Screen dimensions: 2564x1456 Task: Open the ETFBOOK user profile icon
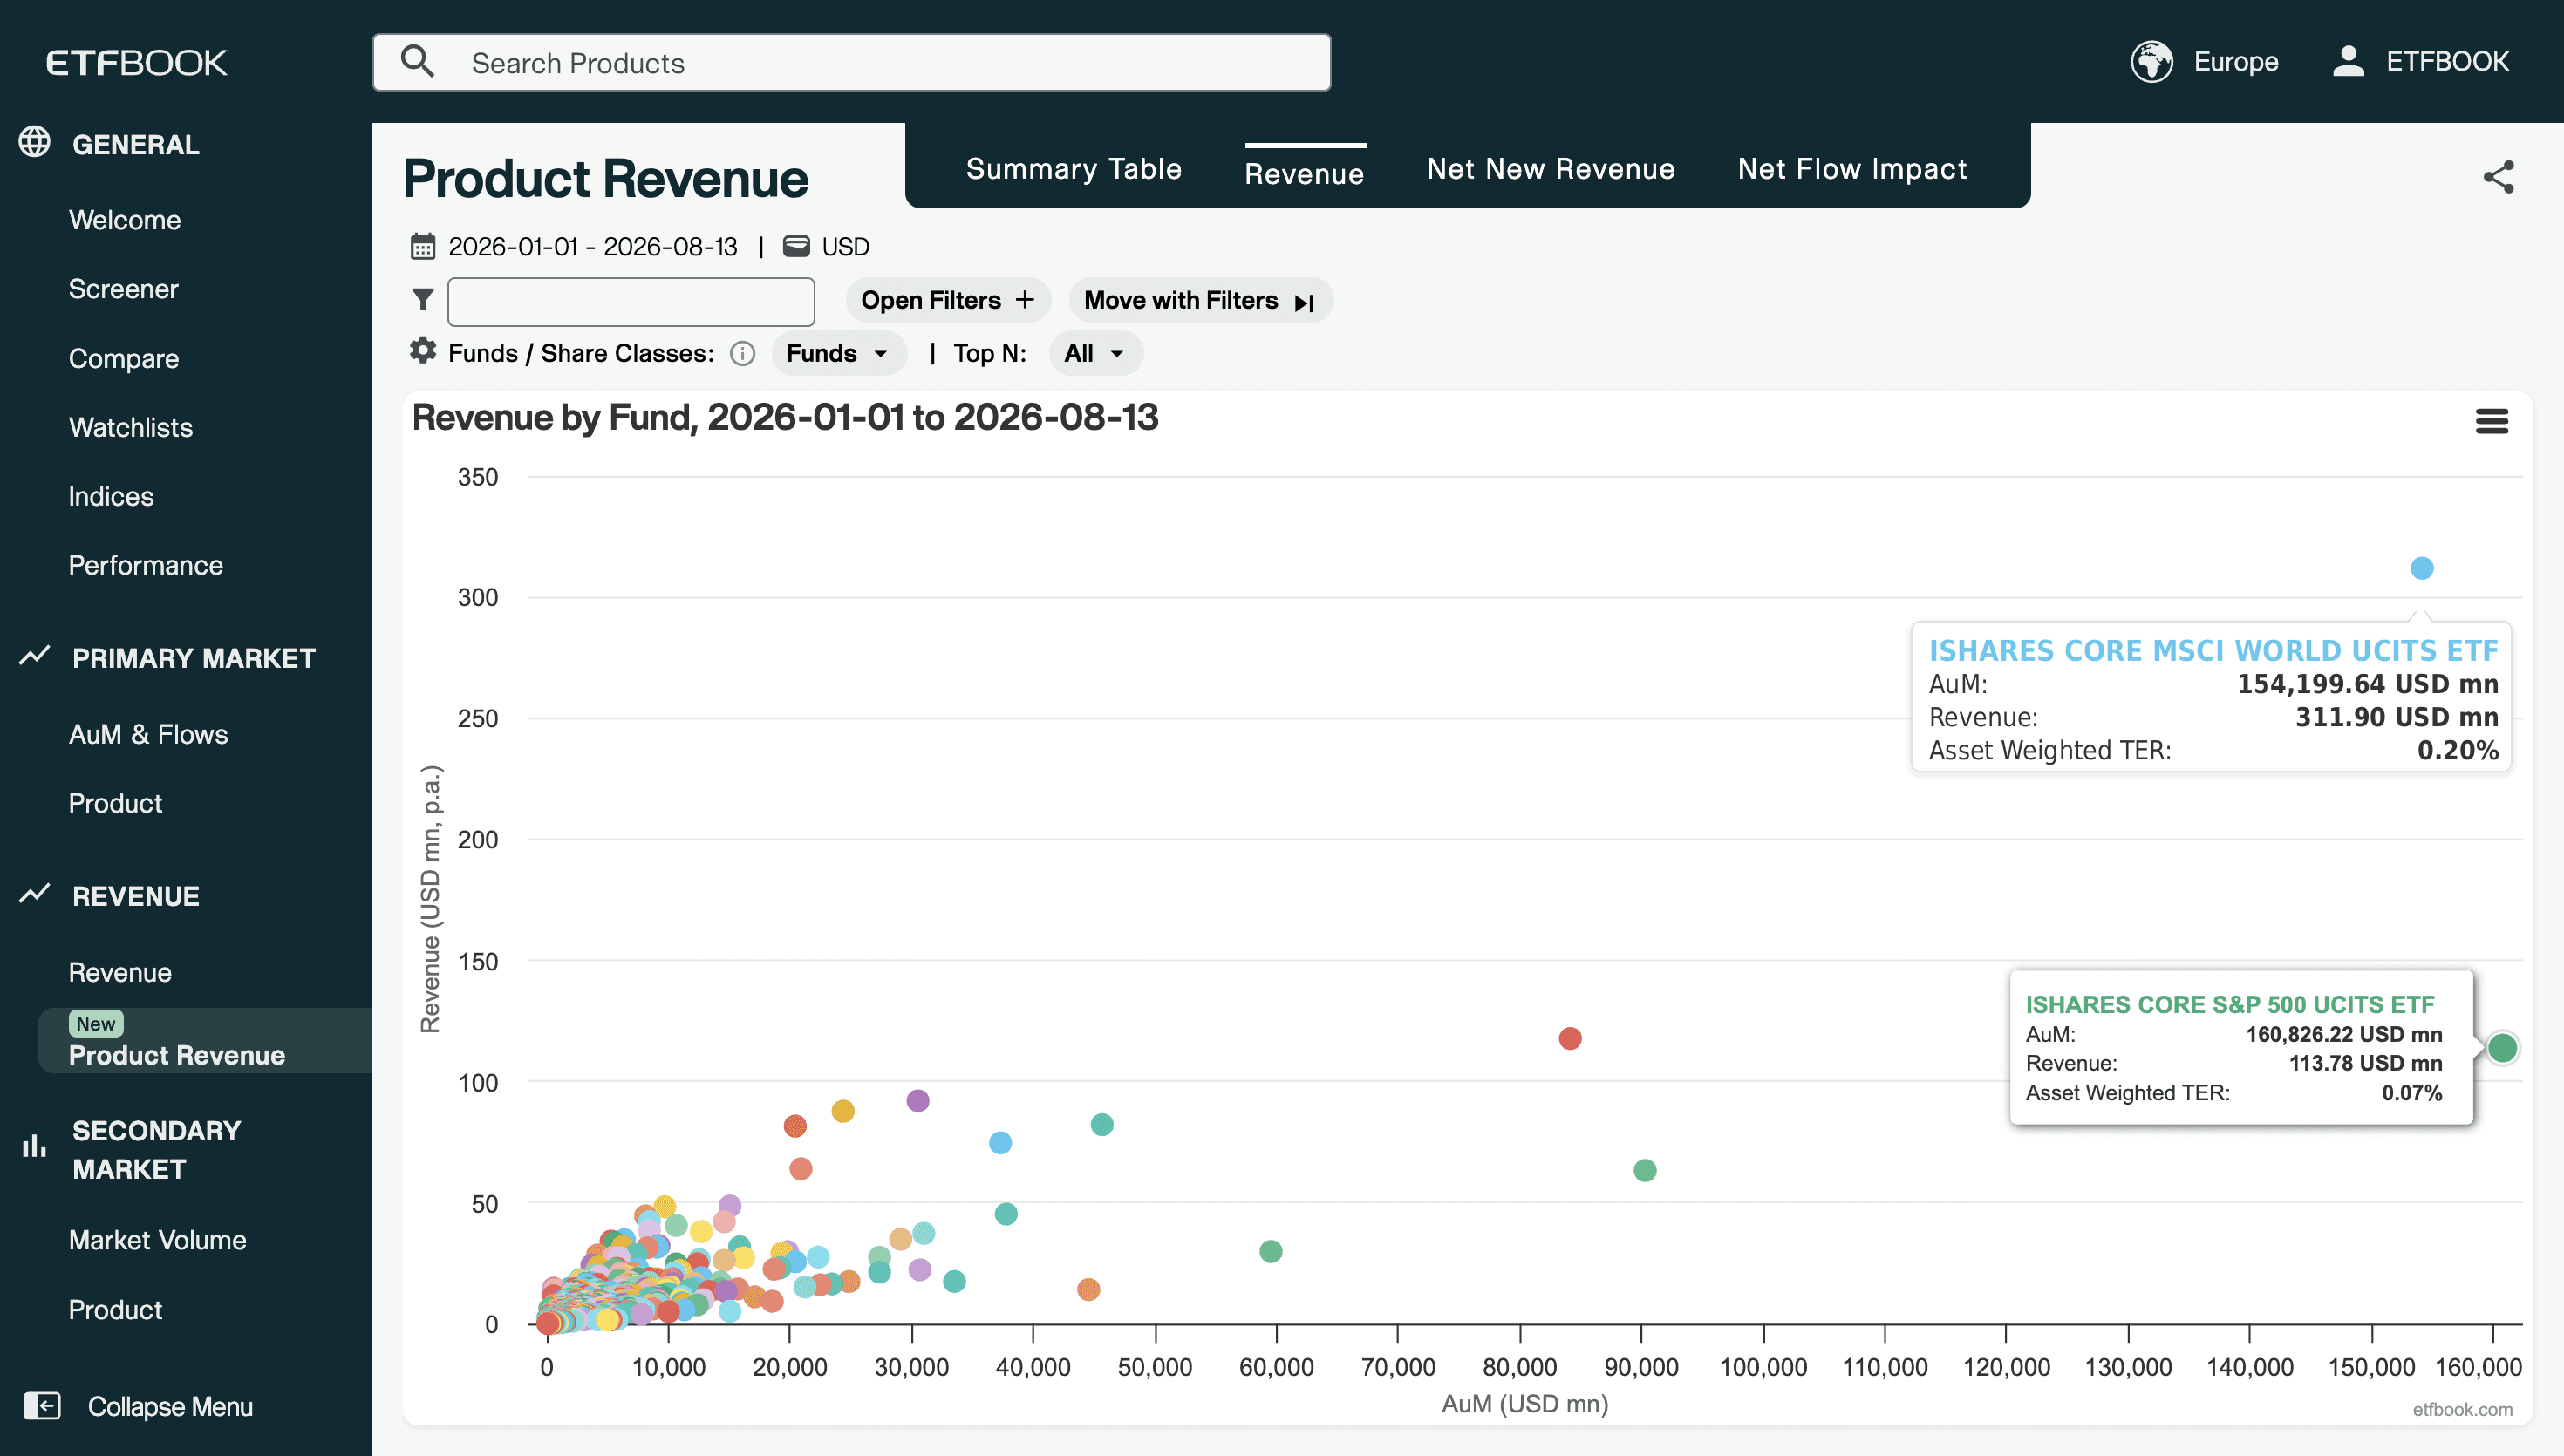pos(2348,62)
